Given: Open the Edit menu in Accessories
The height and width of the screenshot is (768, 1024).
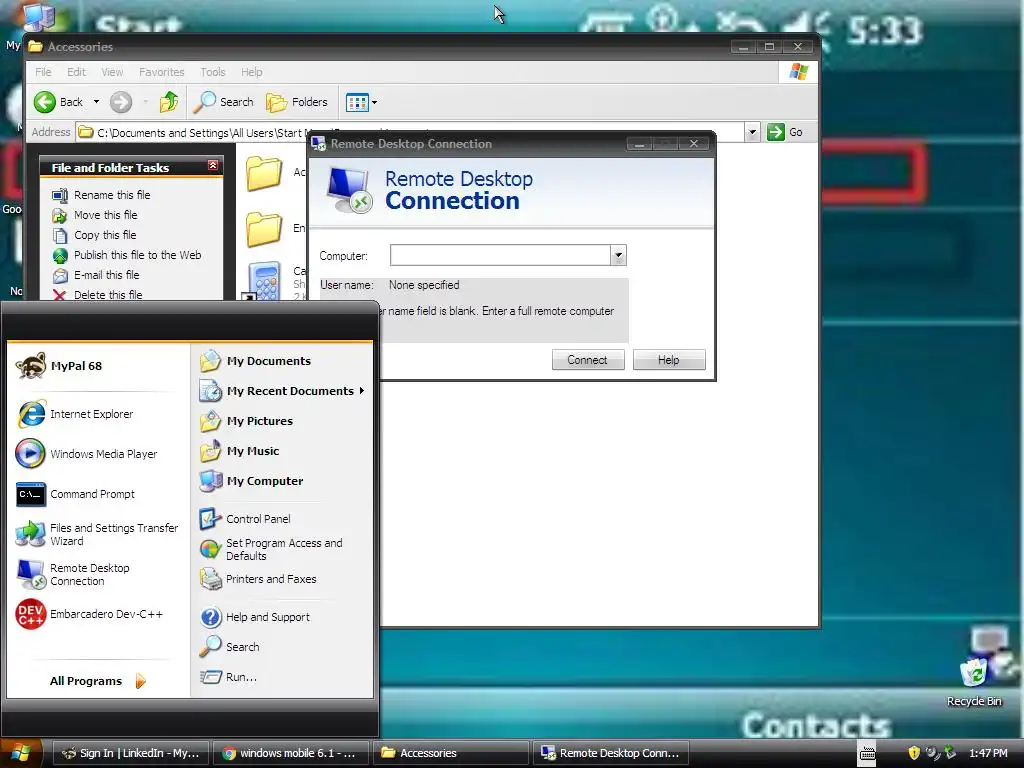Looking at the screenshot, I should [x=76, y=72].
